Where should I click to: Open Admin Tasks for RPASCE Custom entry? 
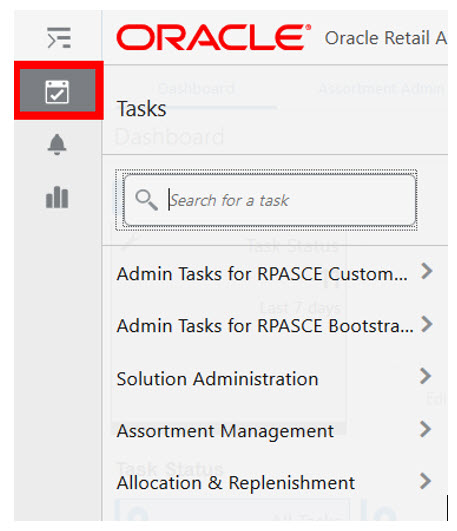(x=262, y=274)
